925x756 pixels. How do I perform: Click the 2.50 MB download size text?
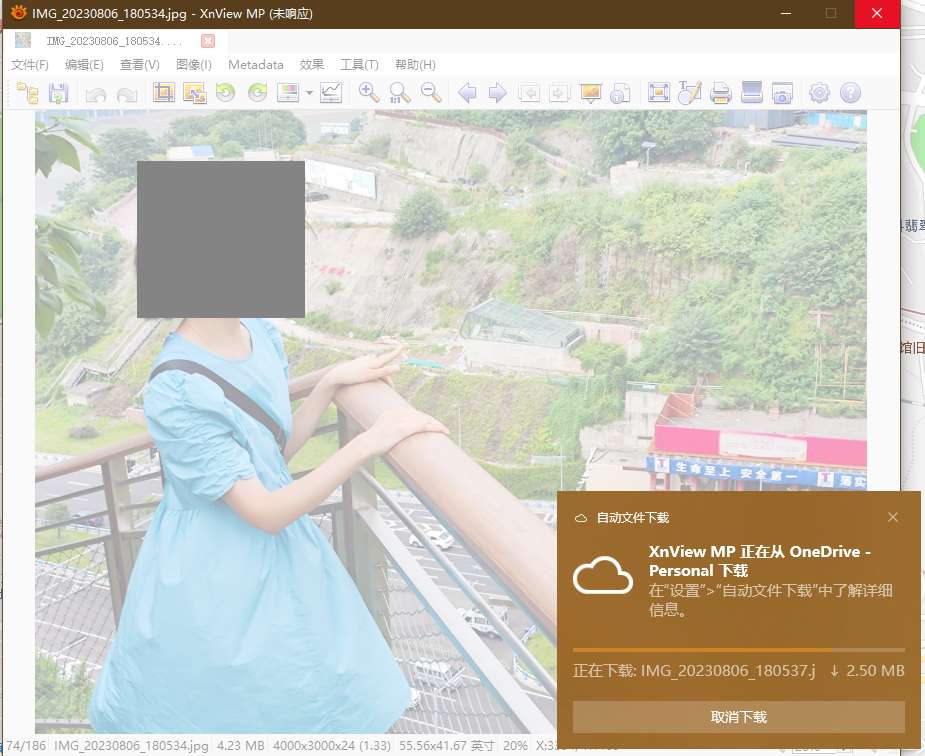[x=875, y=671]
